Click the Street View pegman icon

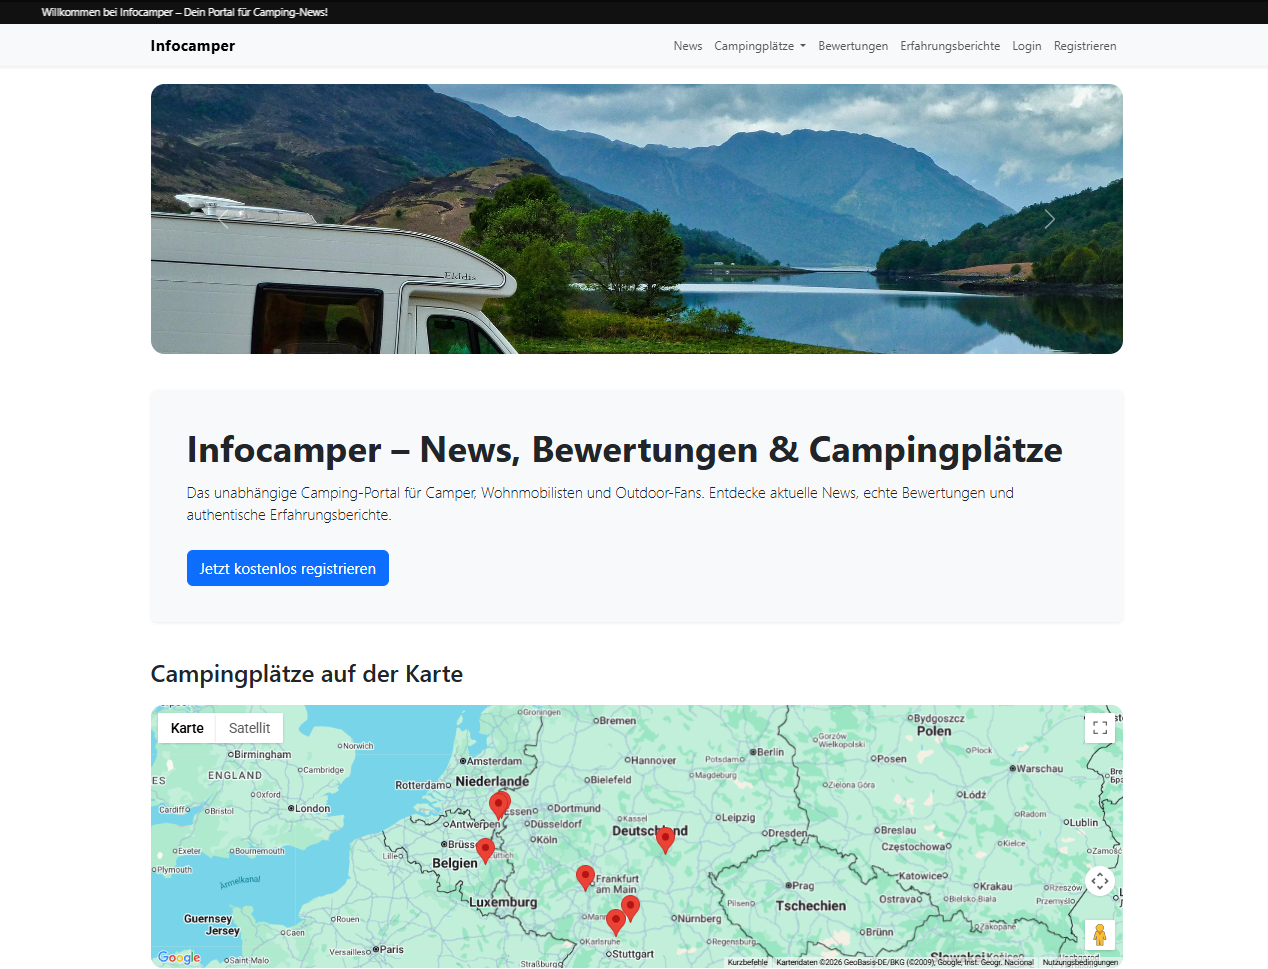(1100, 935)
